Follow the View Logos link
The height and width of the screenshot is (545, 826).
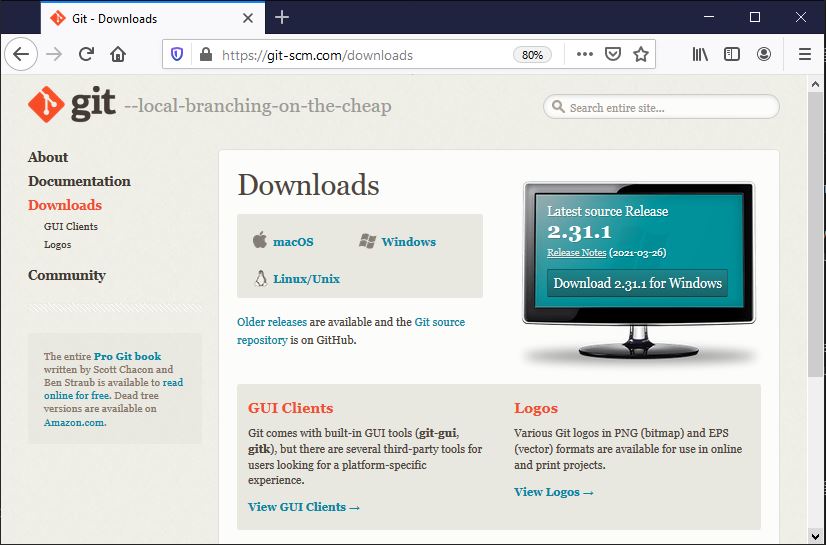(x=554, y=492)
